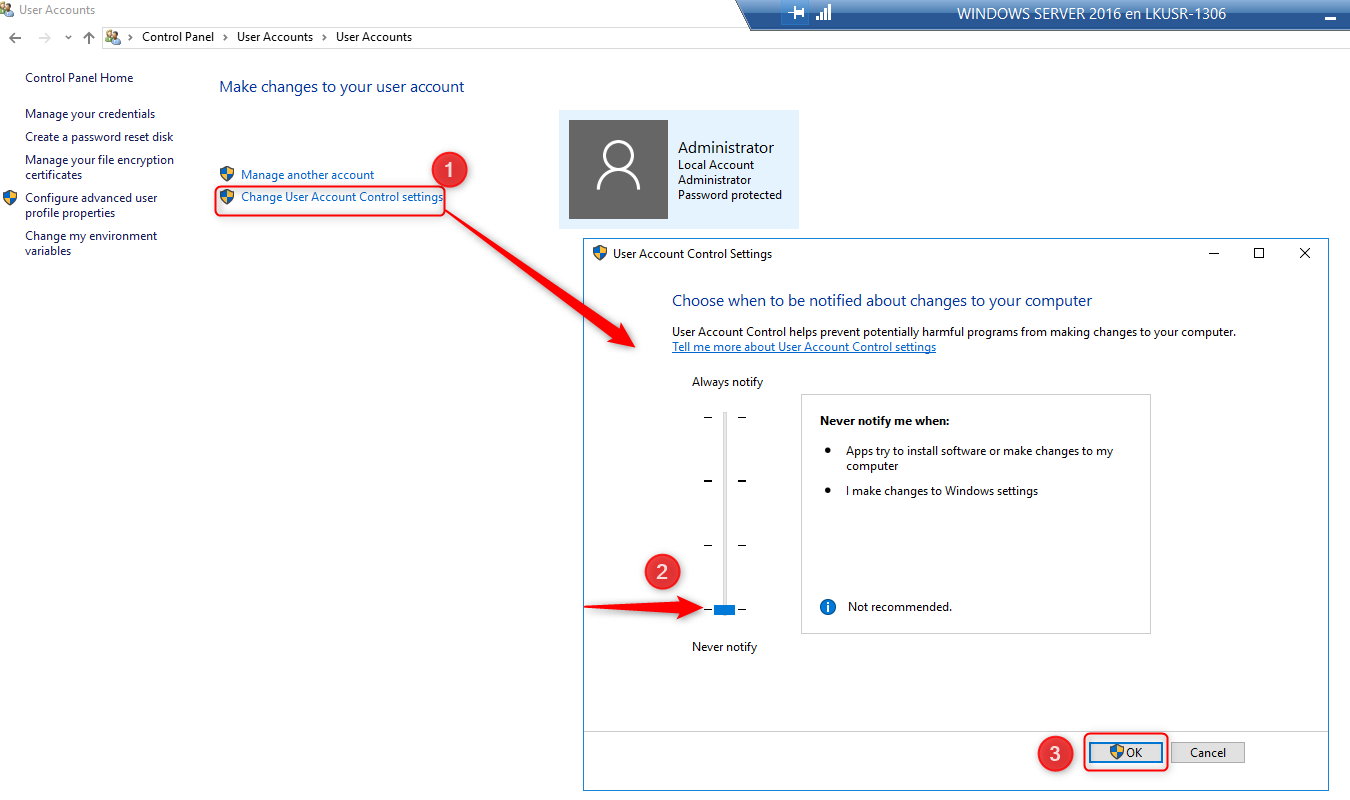Click the User Accounts address bar icon
Viewport: 1350px width, 800px height.
click(113, 37)
